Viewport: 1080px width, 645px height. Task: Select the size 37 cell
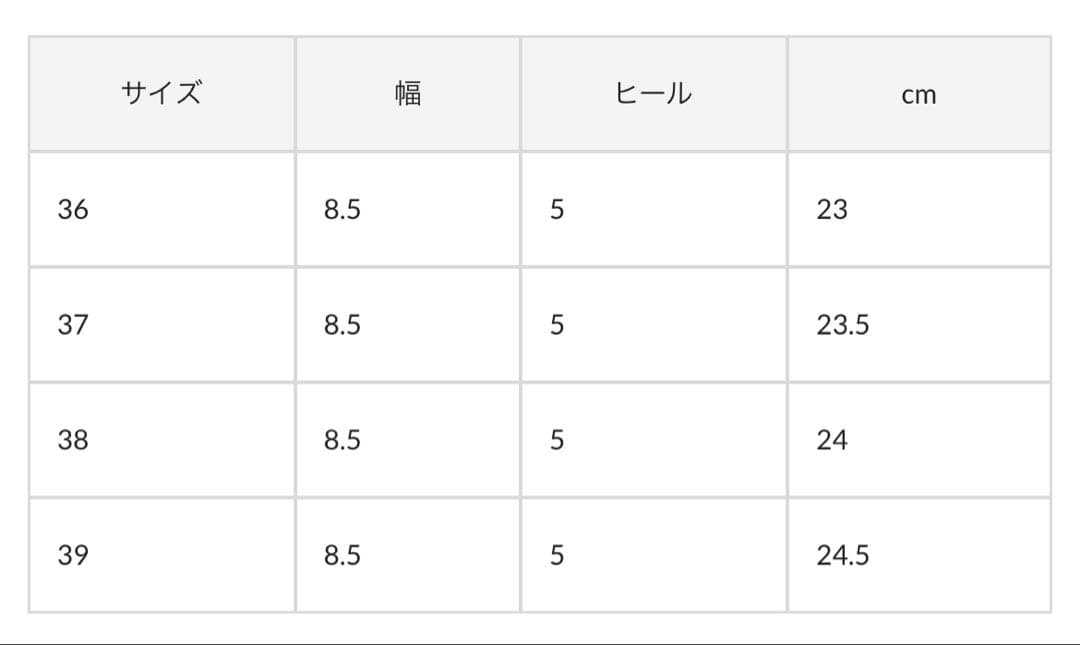pos(73,325)
